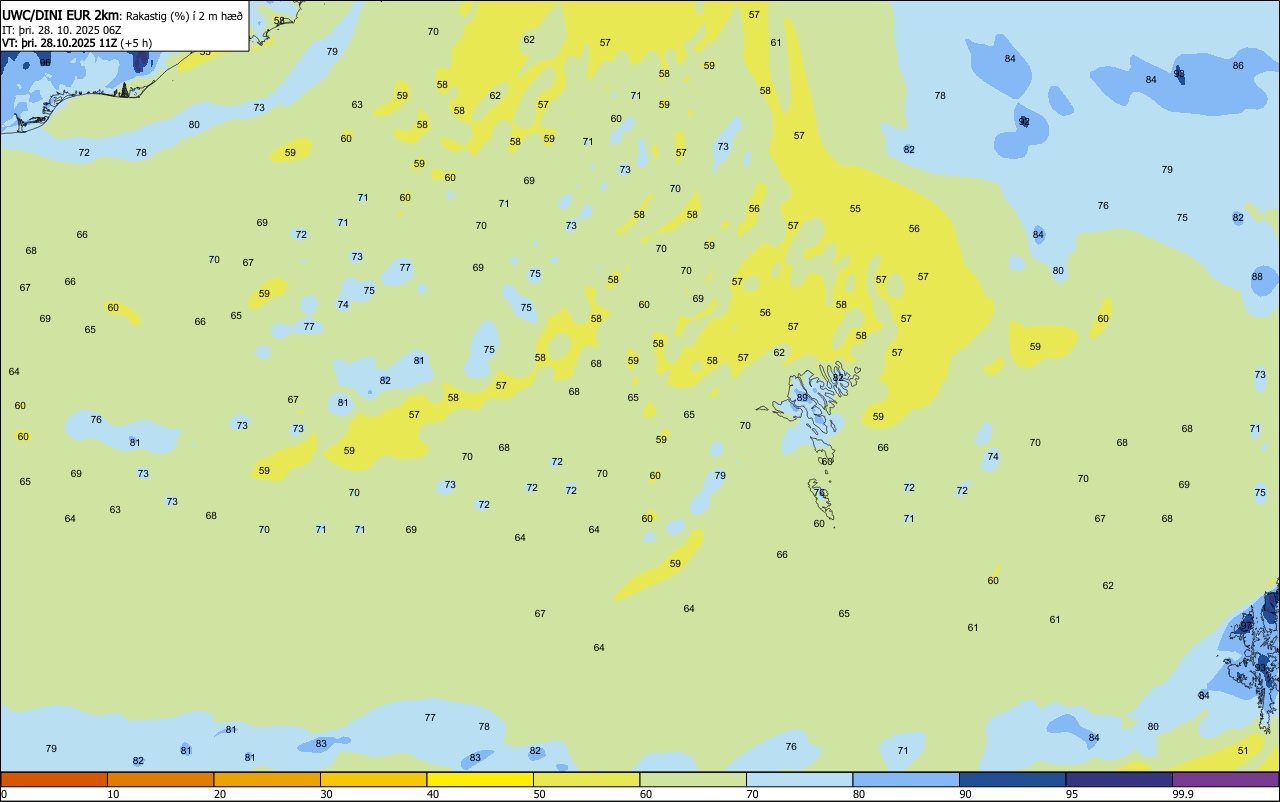Click the color scale tick label '30'

pyautogui.click(x=326, y=794)
